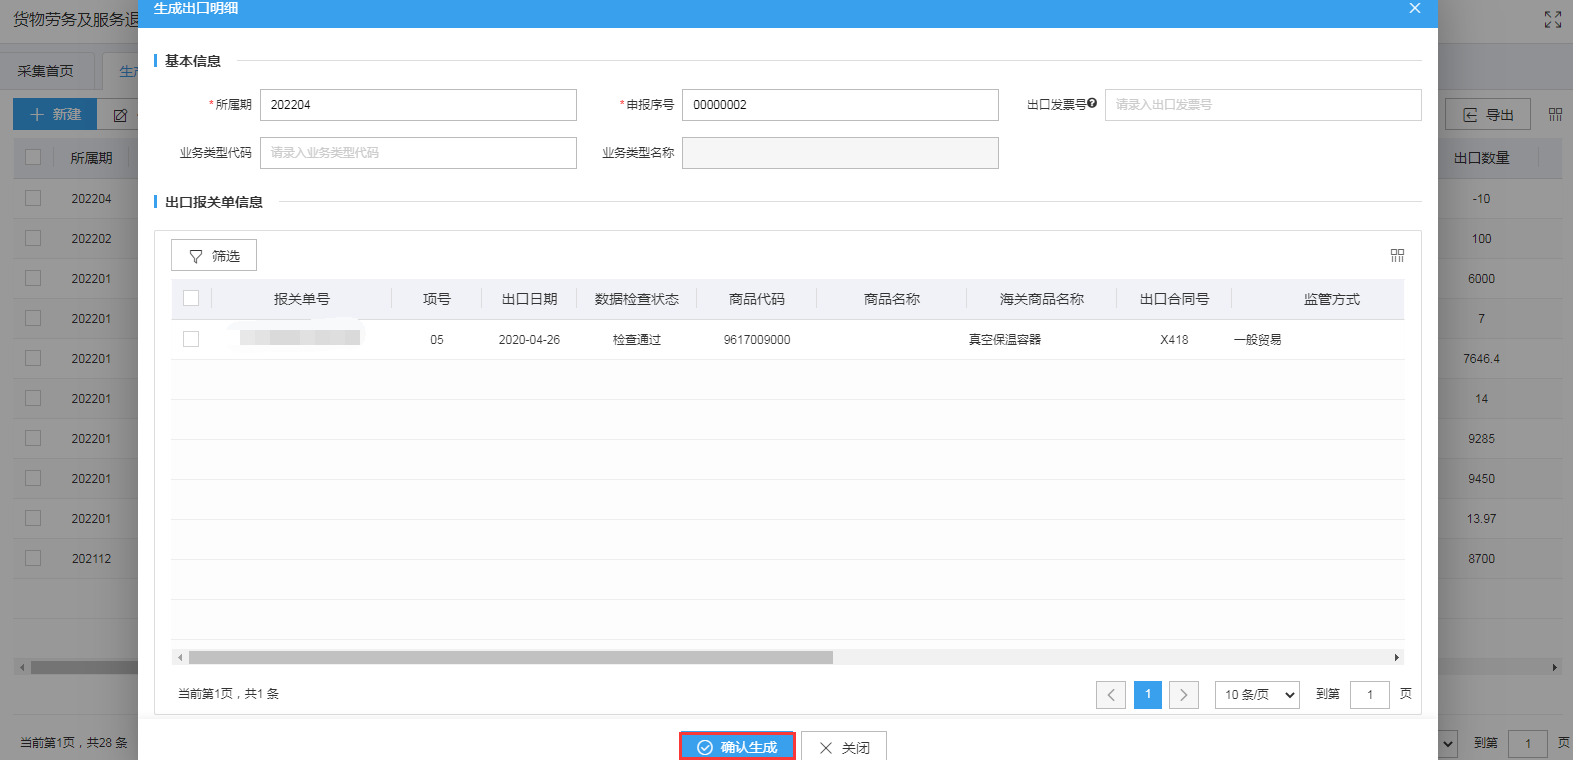Click the 业务类型代码 input field
Screen dimensions: 1573x760
[418, 153]
